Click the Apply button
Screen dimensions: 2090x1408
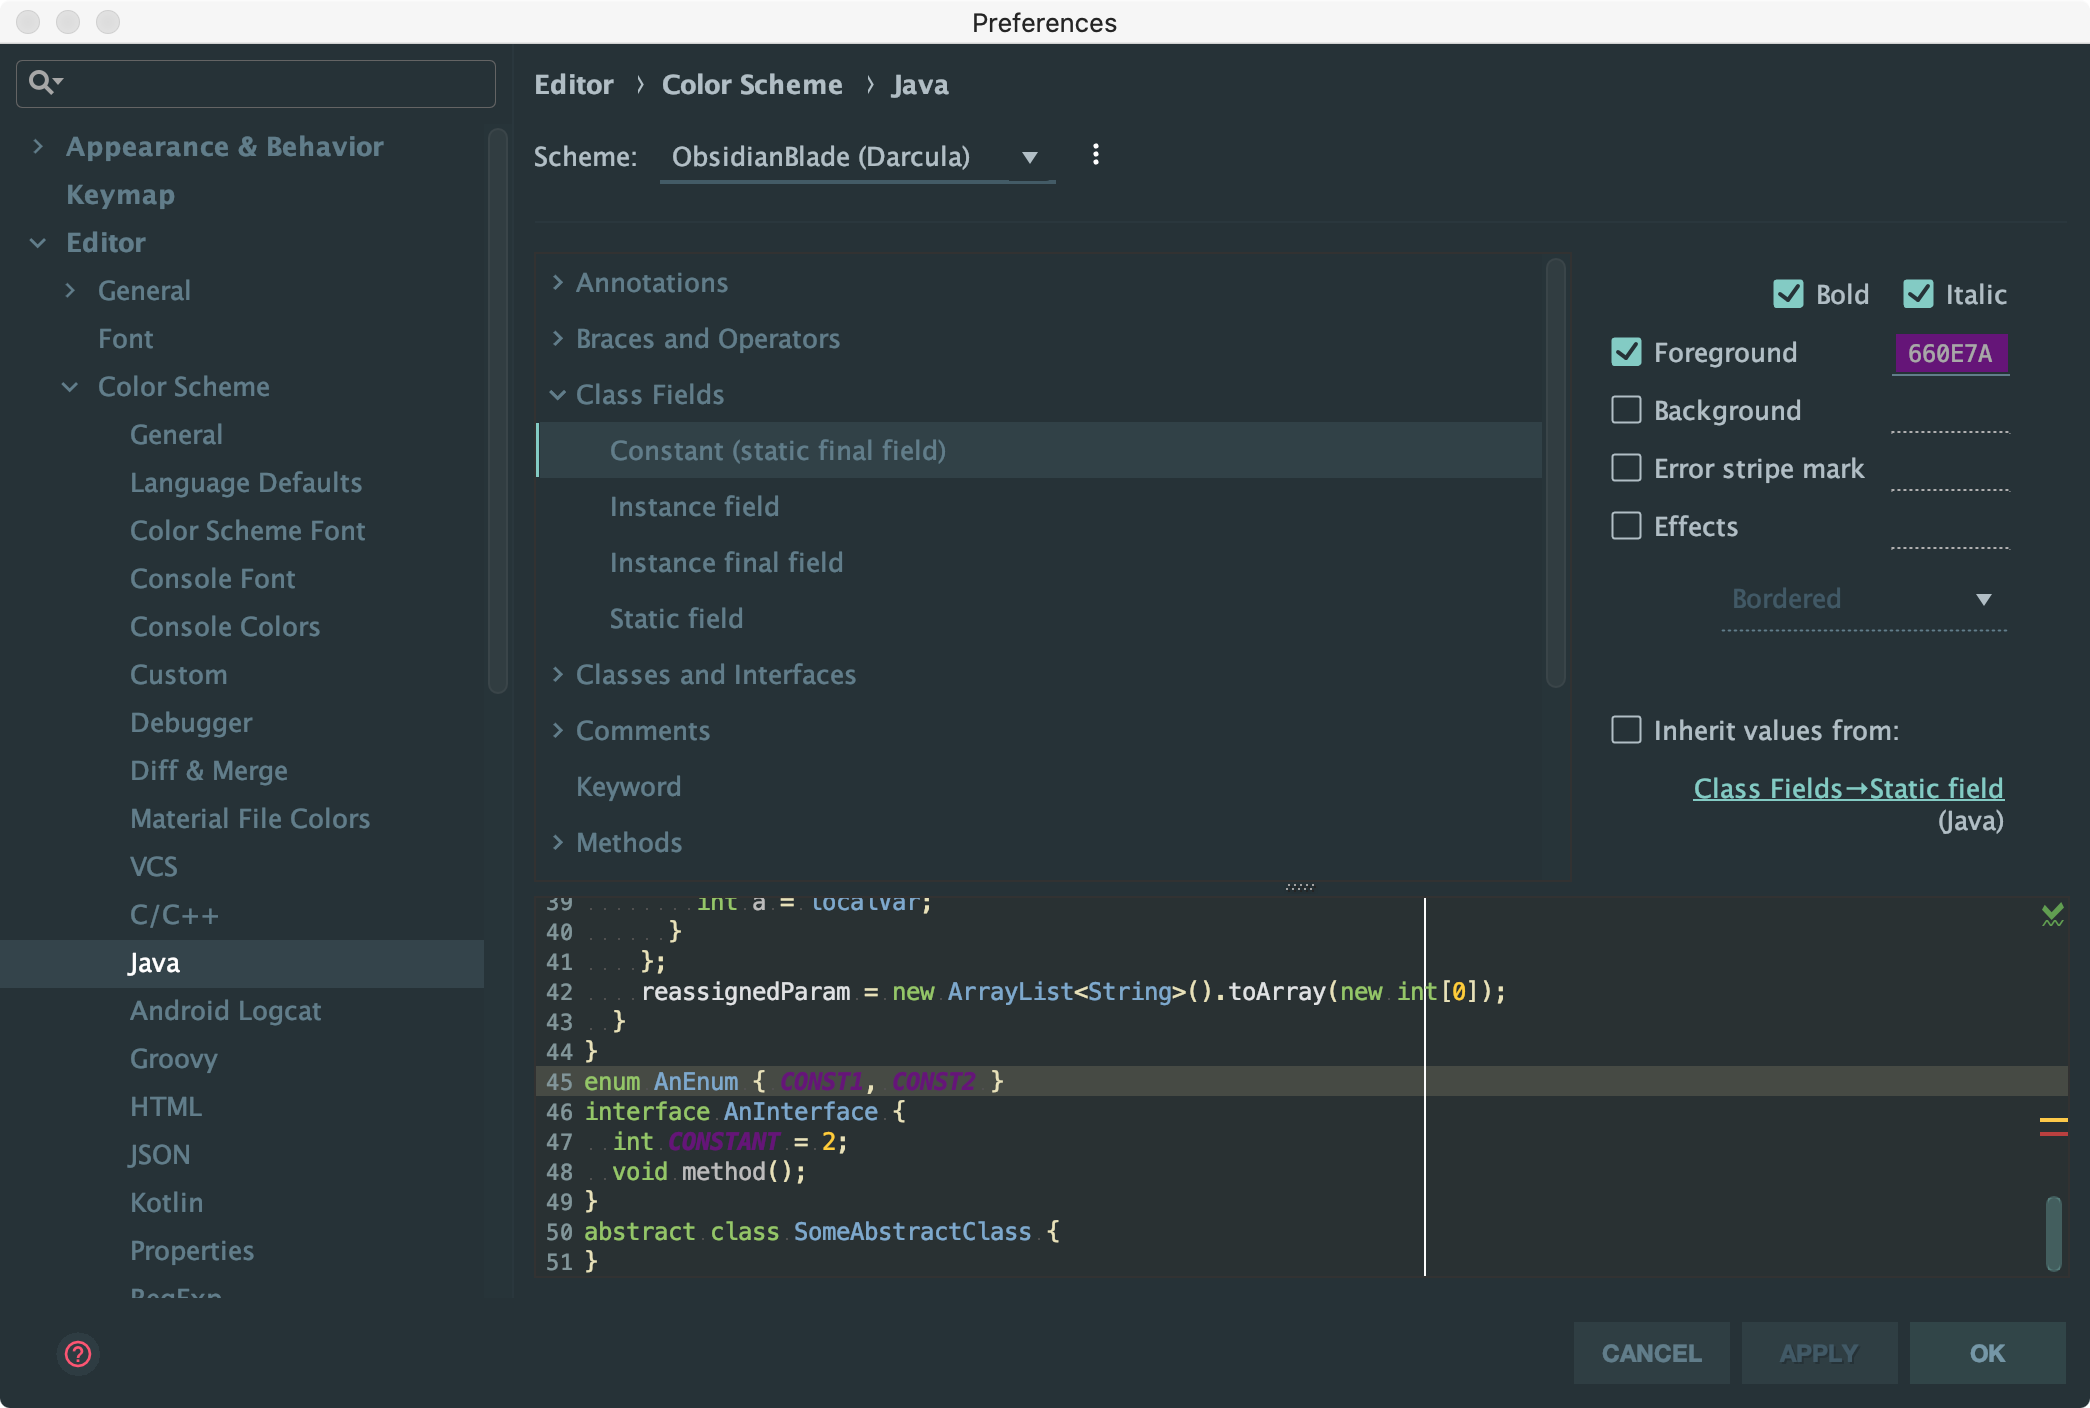1818,1353
